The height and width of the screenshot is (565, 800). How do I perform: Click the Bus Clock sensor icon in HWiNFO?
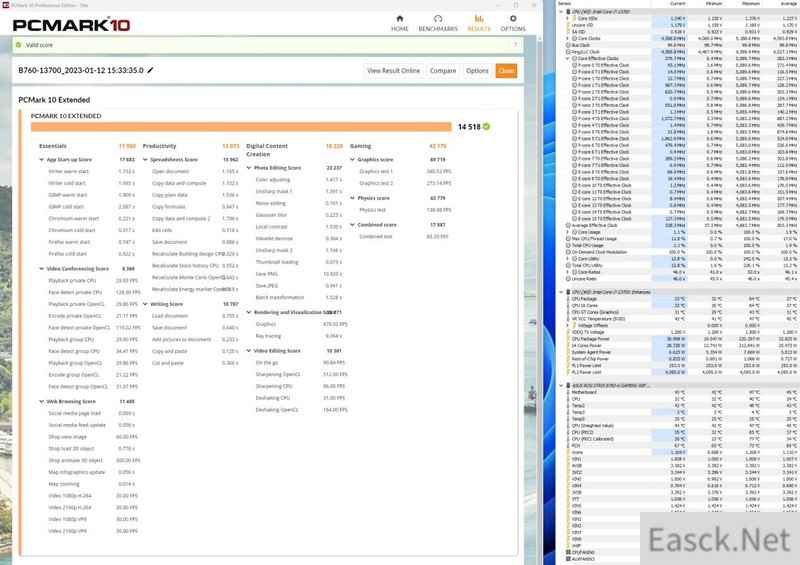point(568,45)
